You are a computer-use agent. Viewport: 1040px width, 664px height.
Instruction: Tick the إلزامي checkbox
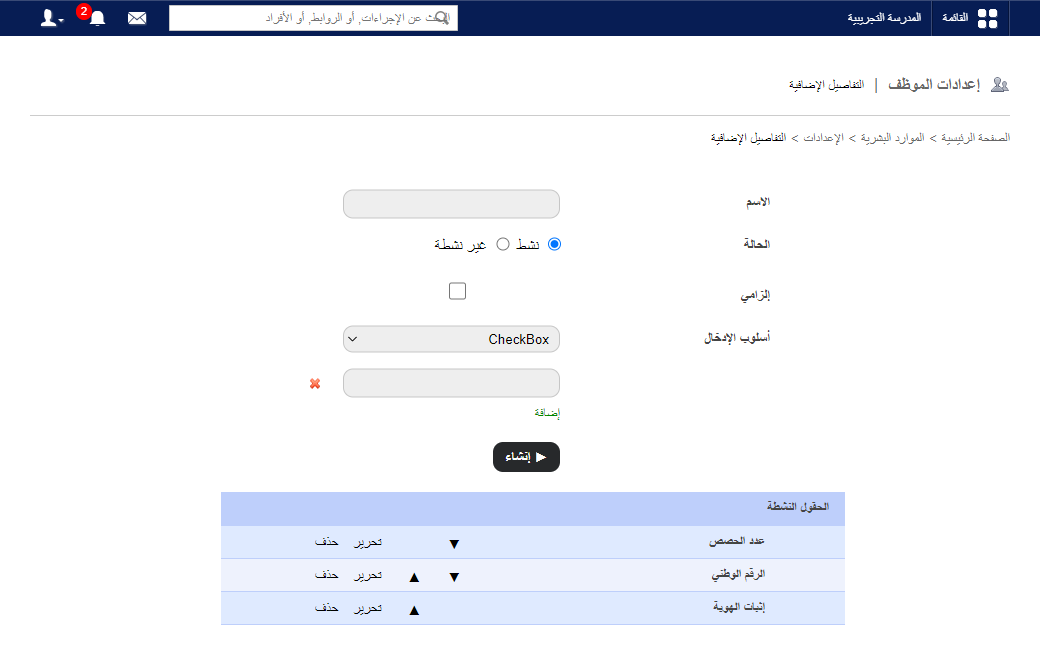[458, 291]
